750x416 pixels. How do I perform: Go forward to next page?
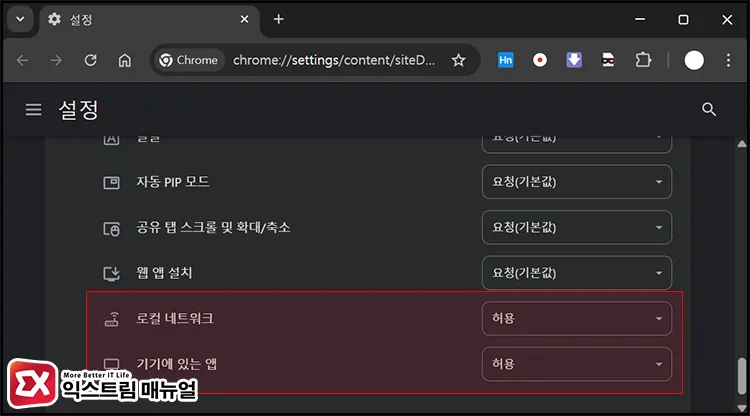click(56, 60)
